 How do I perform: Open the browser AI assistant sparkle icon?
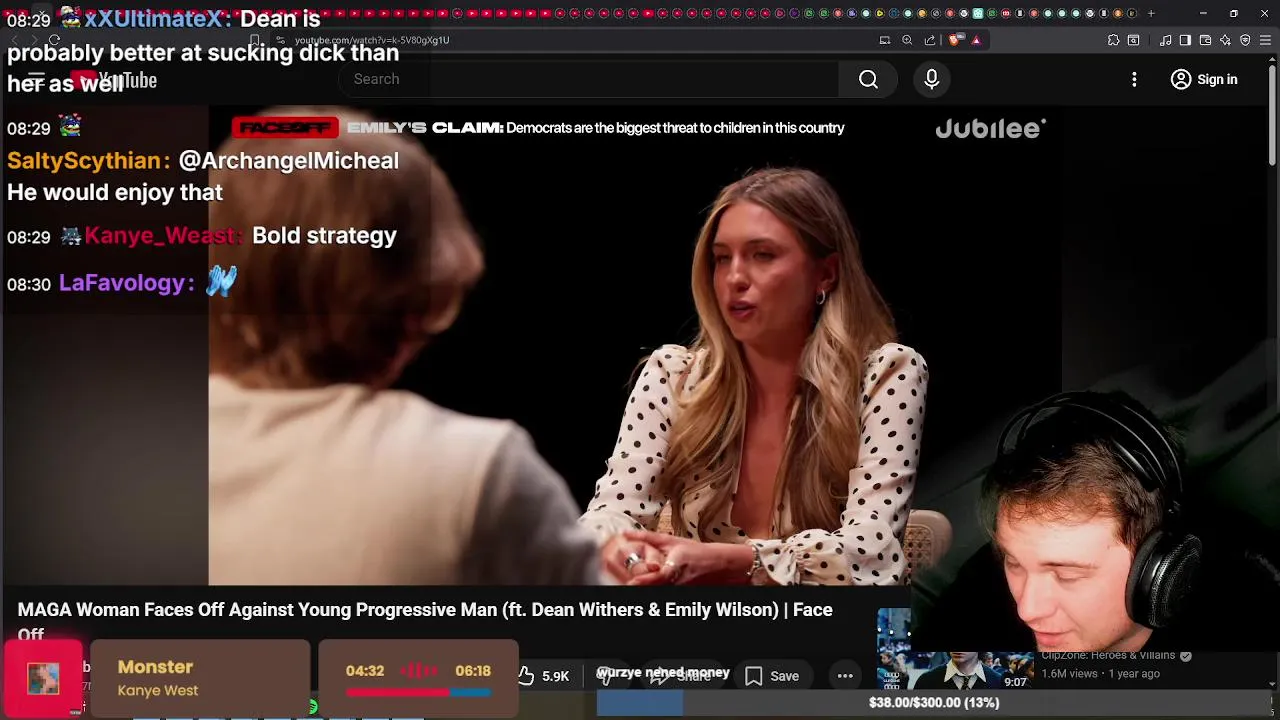point(1225,40)
